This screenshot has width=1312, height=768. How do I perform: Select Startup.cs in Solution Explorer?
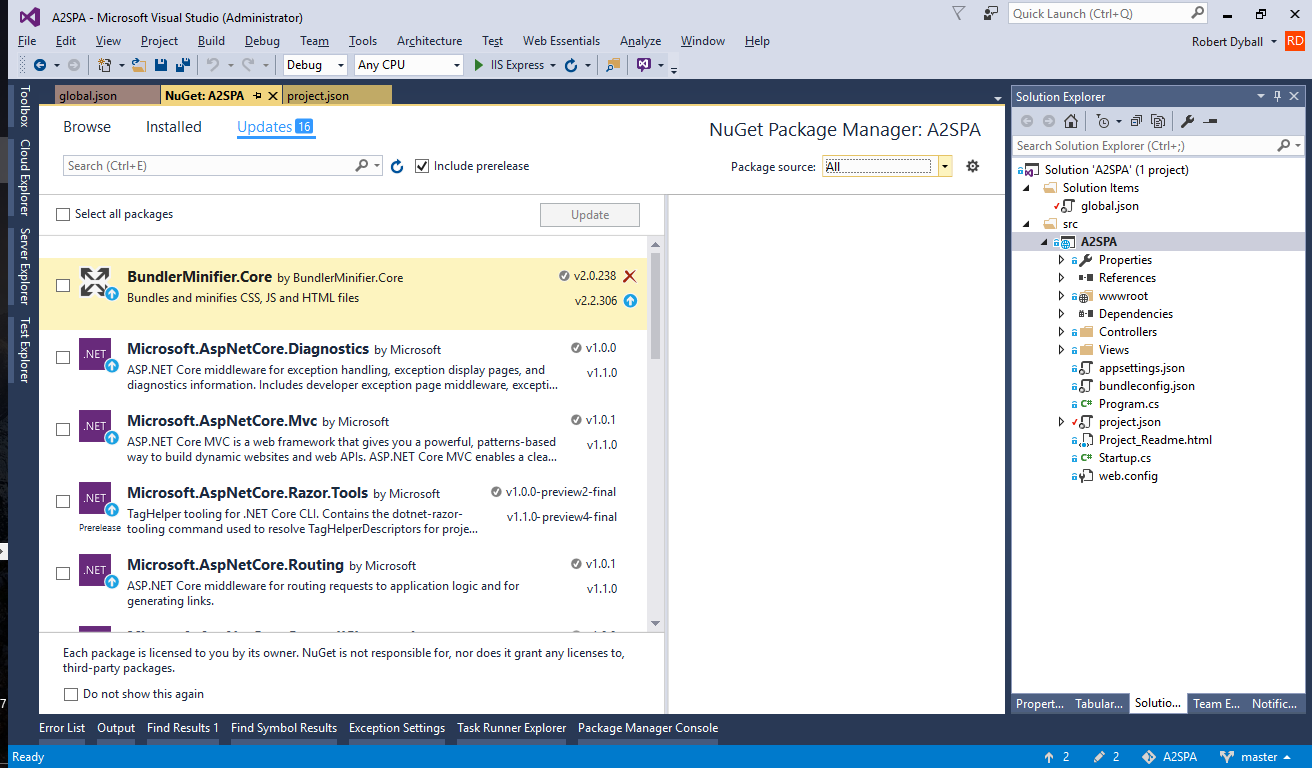pyautogui.click(x=1125, y=458)
